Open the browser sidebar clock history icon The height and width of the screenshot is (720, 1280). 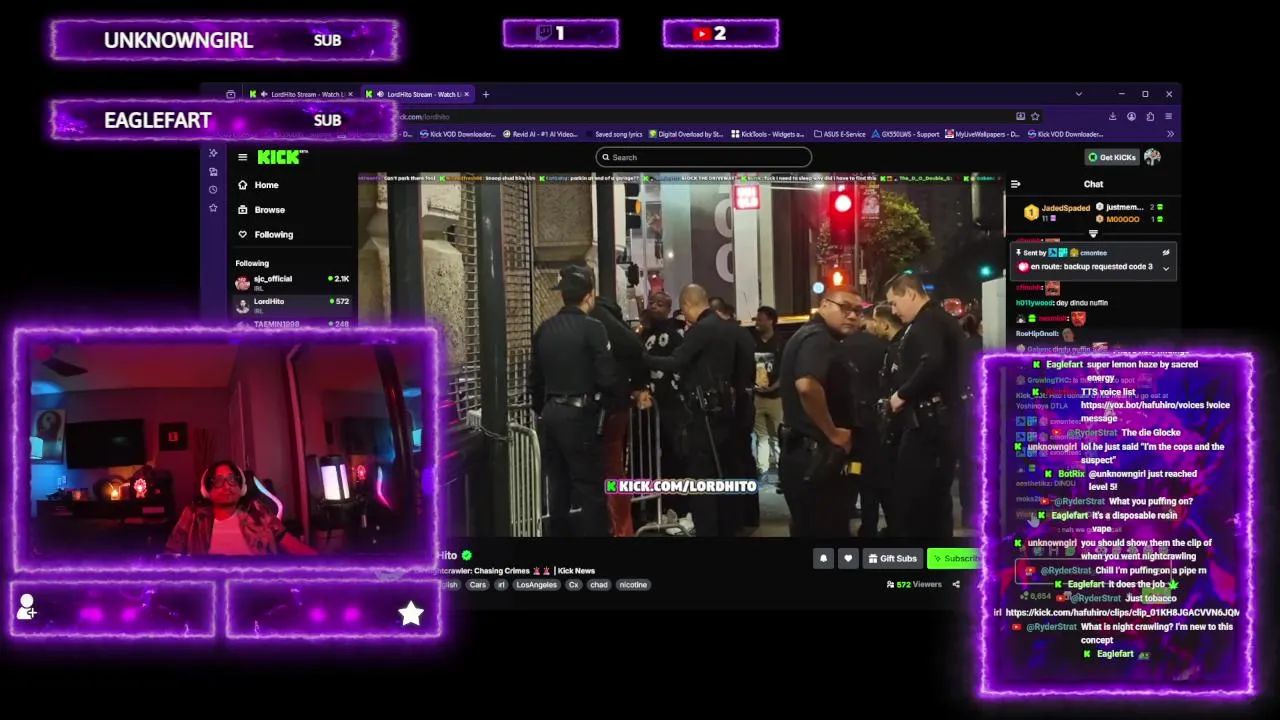tap(213, 190)
